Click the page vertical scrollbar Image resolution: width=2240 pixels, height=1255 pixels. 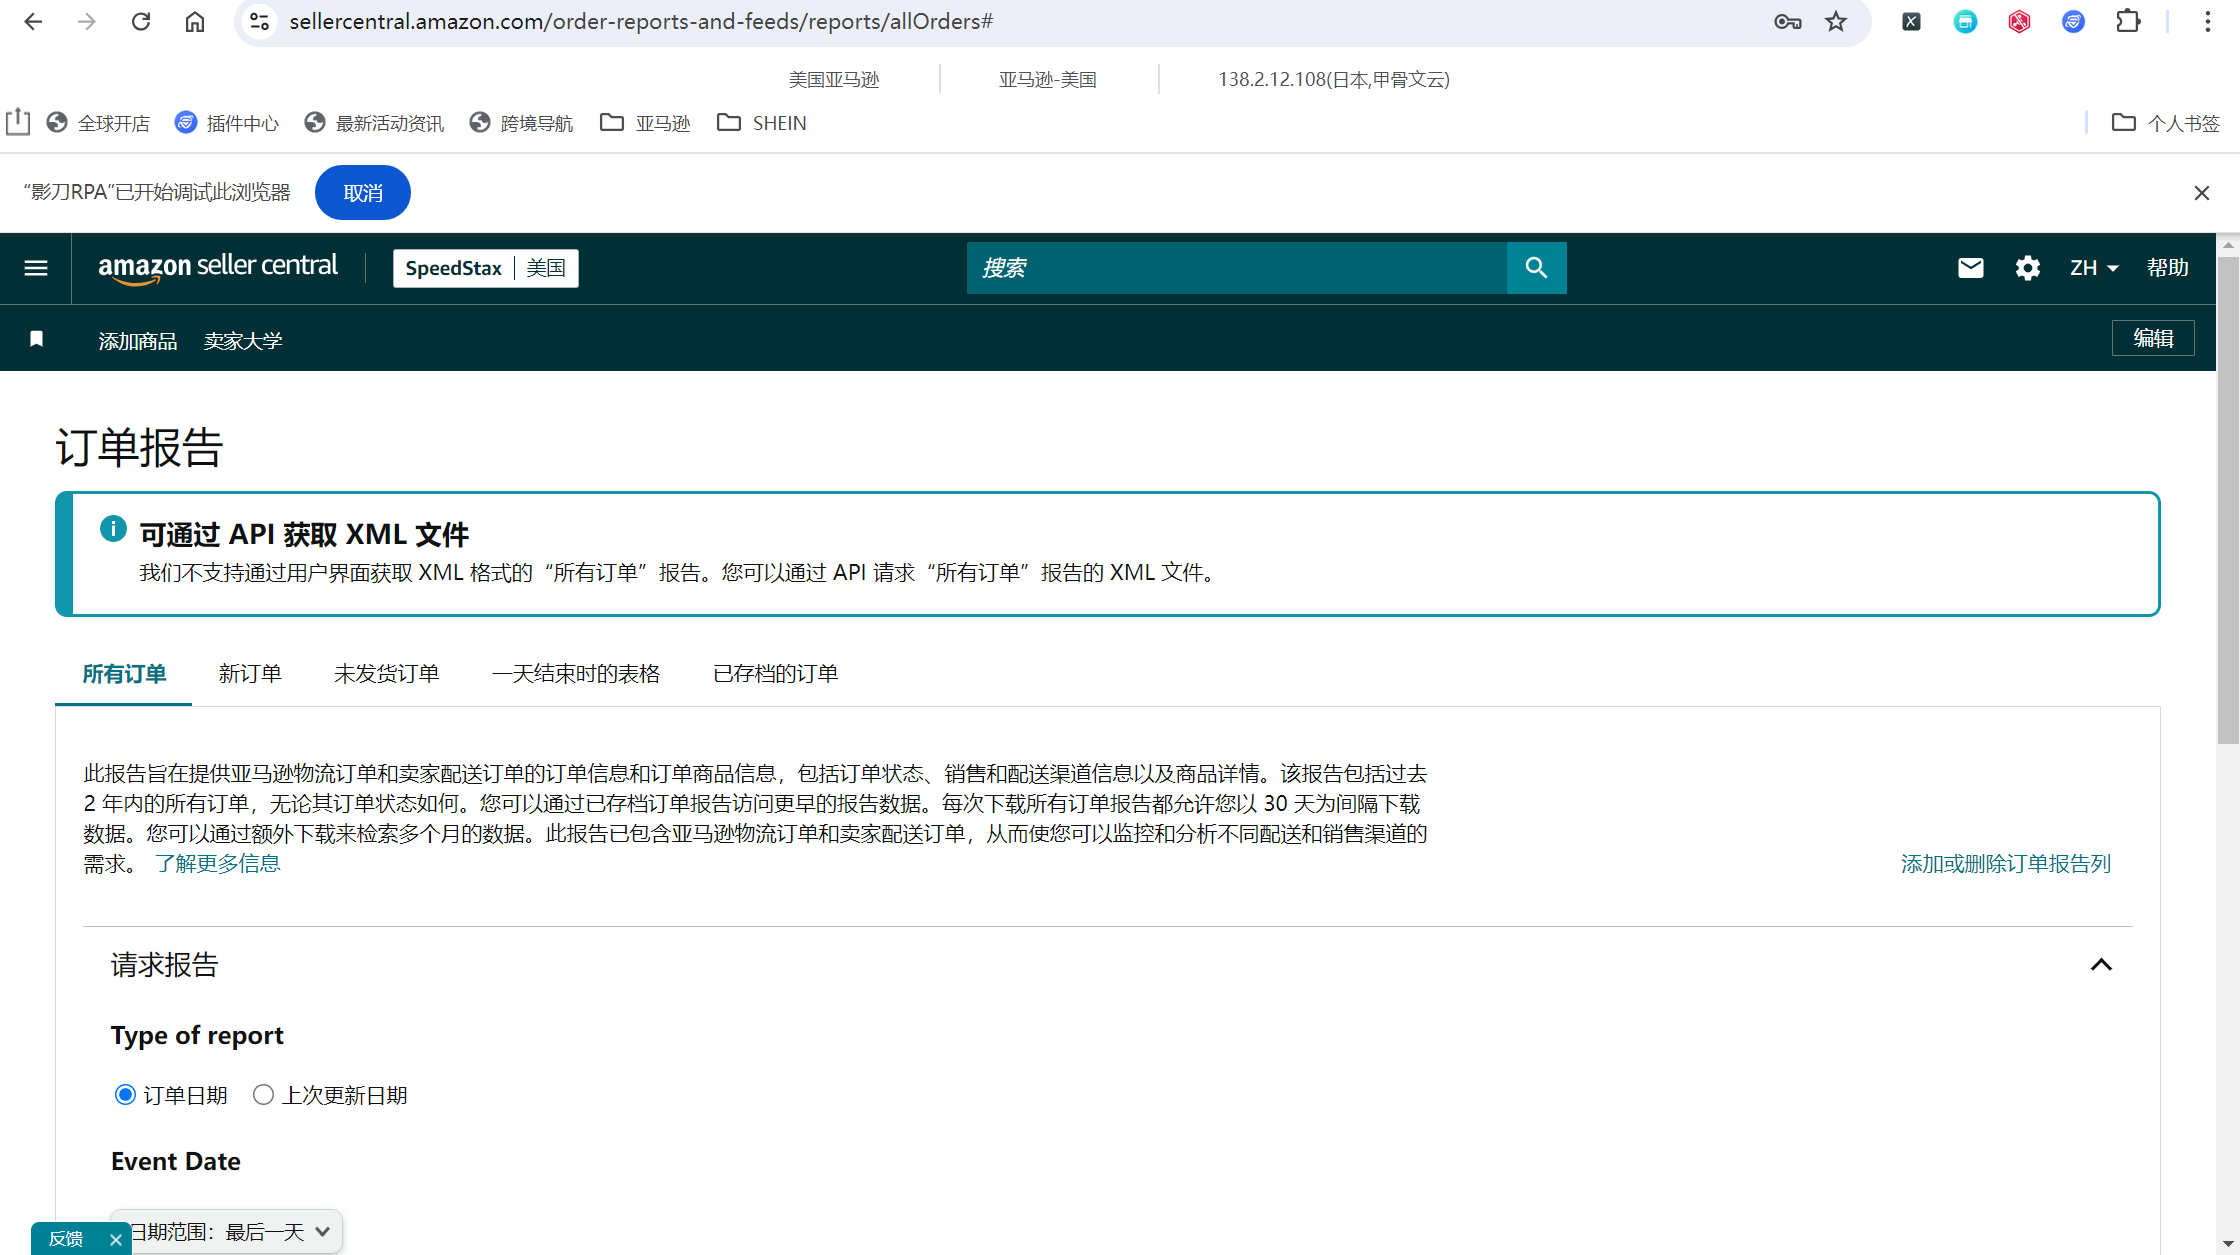point(2228,500)
